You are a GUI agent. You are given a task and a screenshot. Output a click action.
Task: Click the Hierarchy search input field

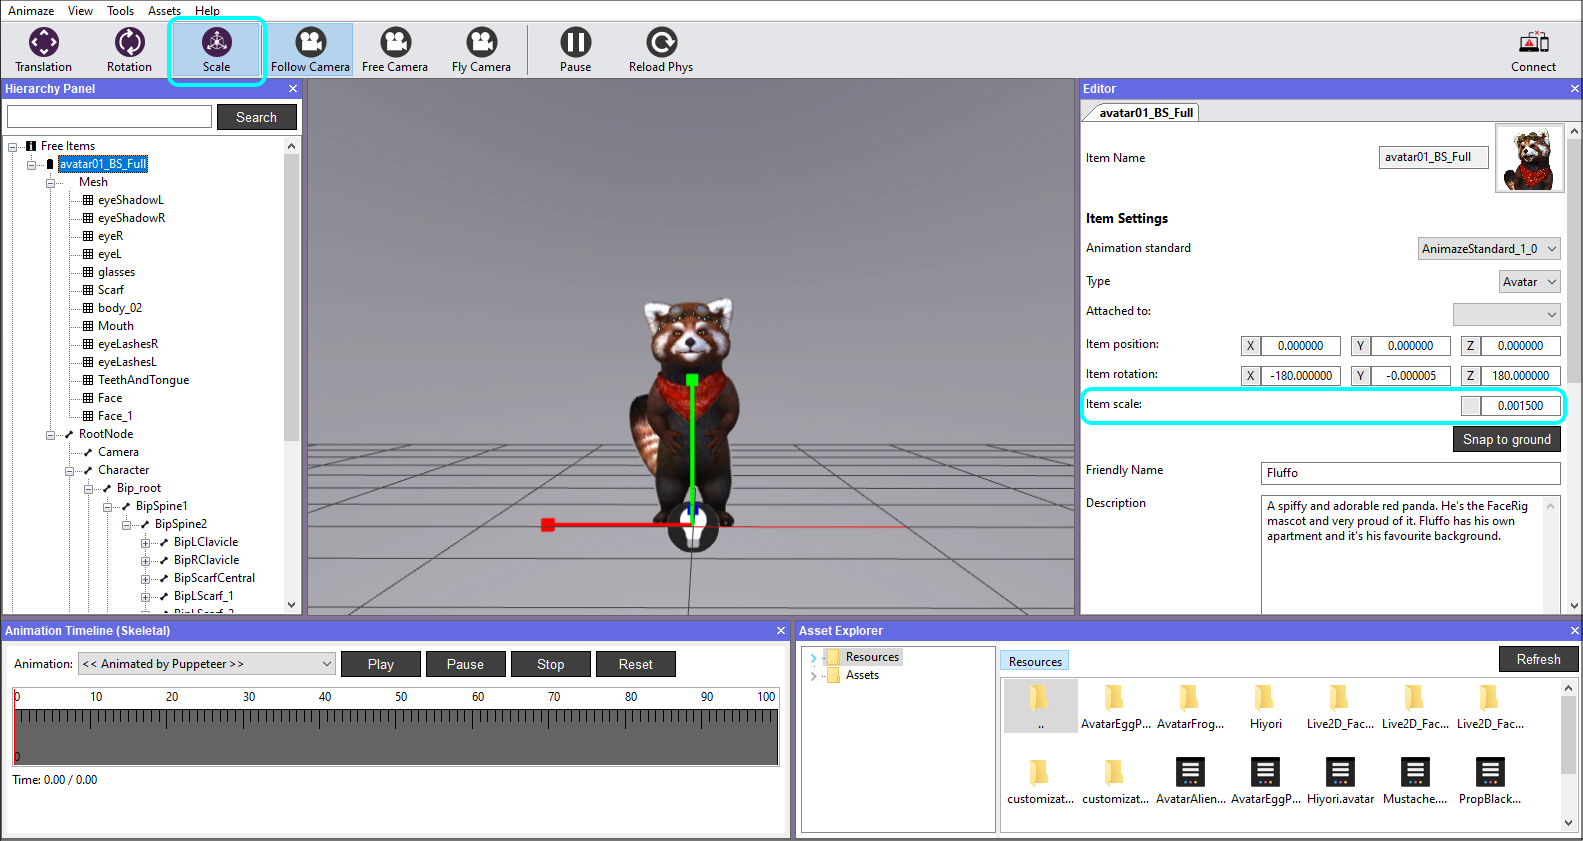[x=110, y=117]
